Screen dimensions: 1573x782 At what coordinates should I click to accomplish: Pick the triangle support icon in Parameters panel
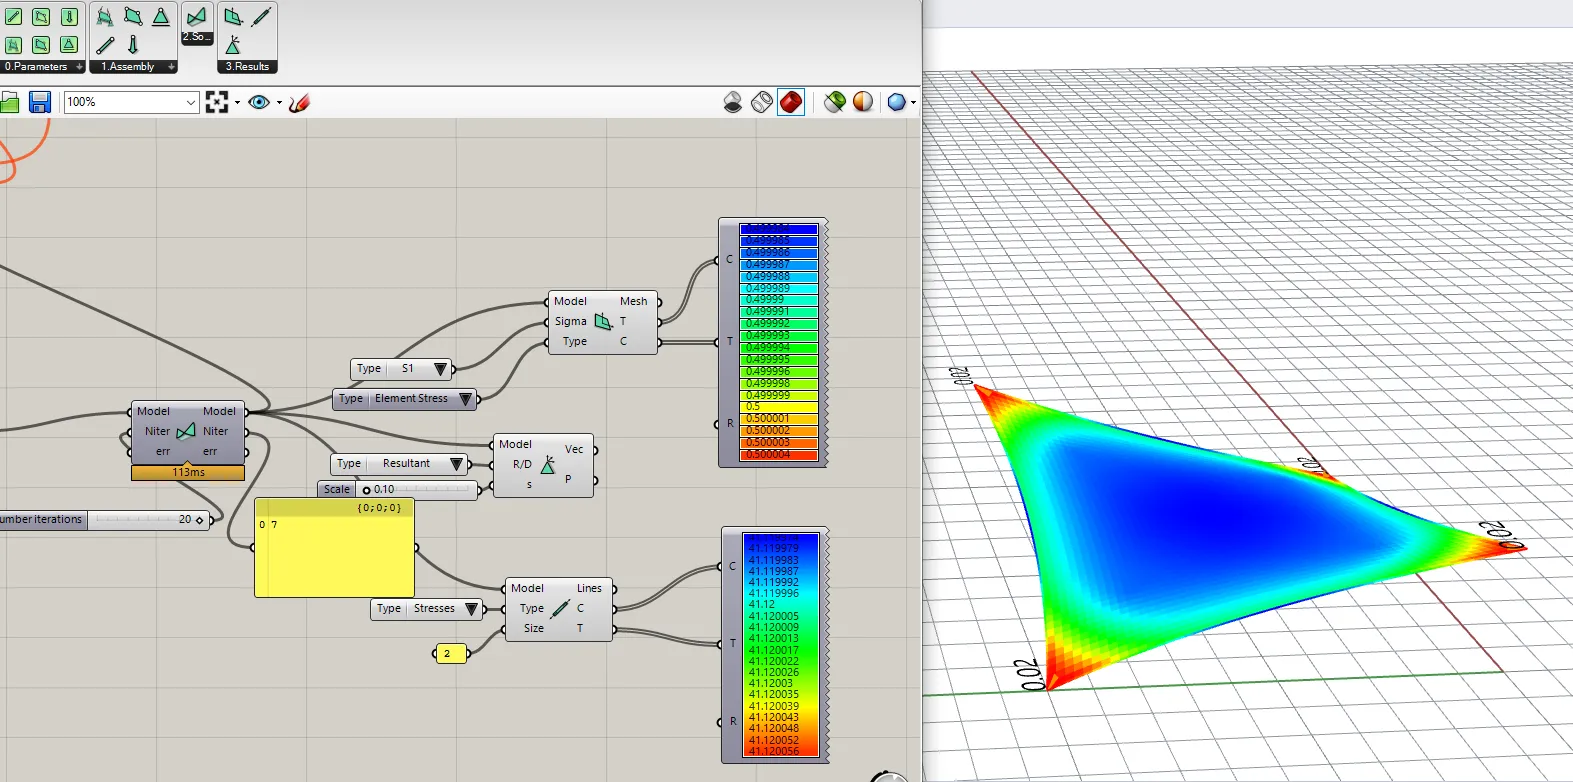click(69, 45)
